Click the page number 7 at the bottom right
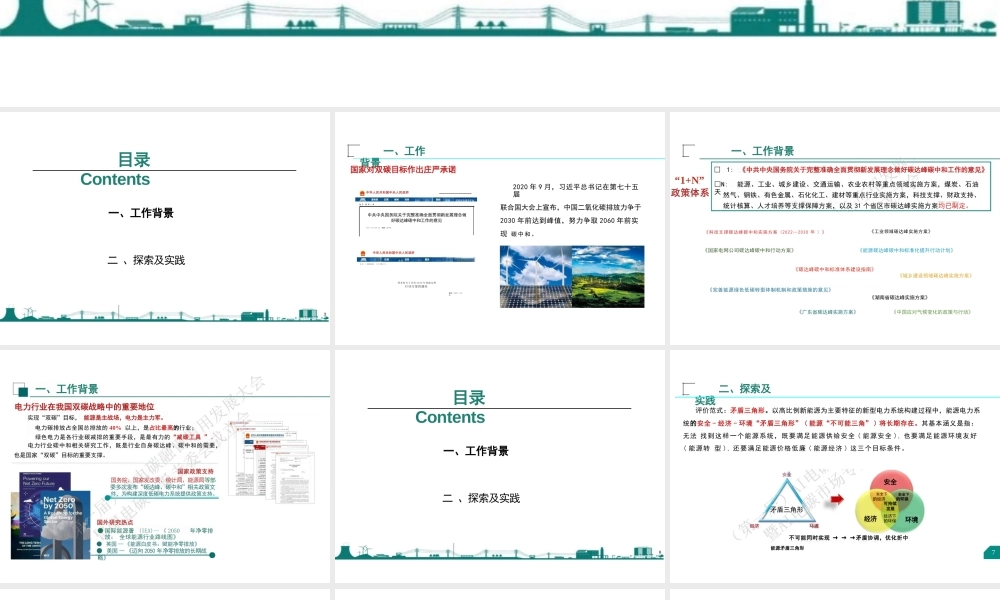 [993, 552]
